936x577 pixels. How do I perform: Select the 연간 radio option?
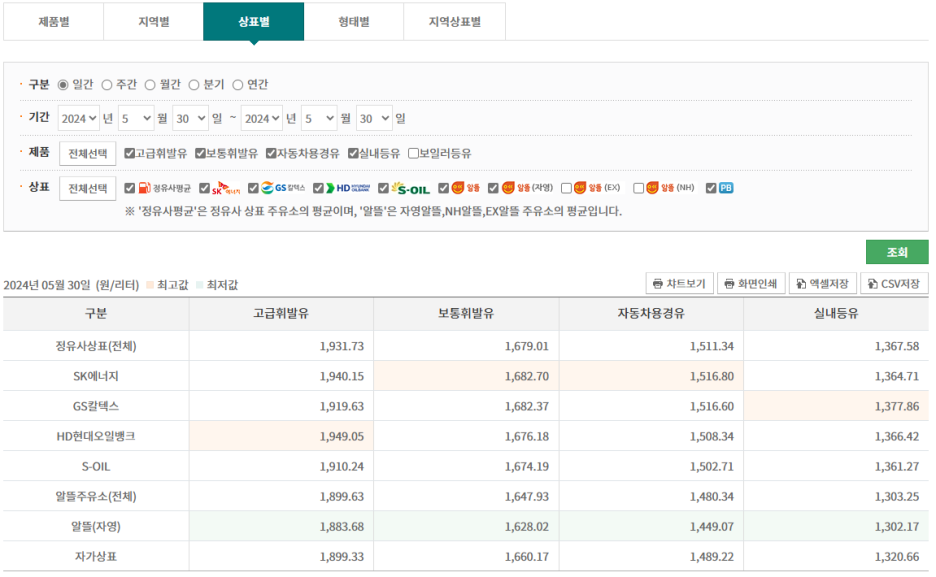(x=238, y=85)
